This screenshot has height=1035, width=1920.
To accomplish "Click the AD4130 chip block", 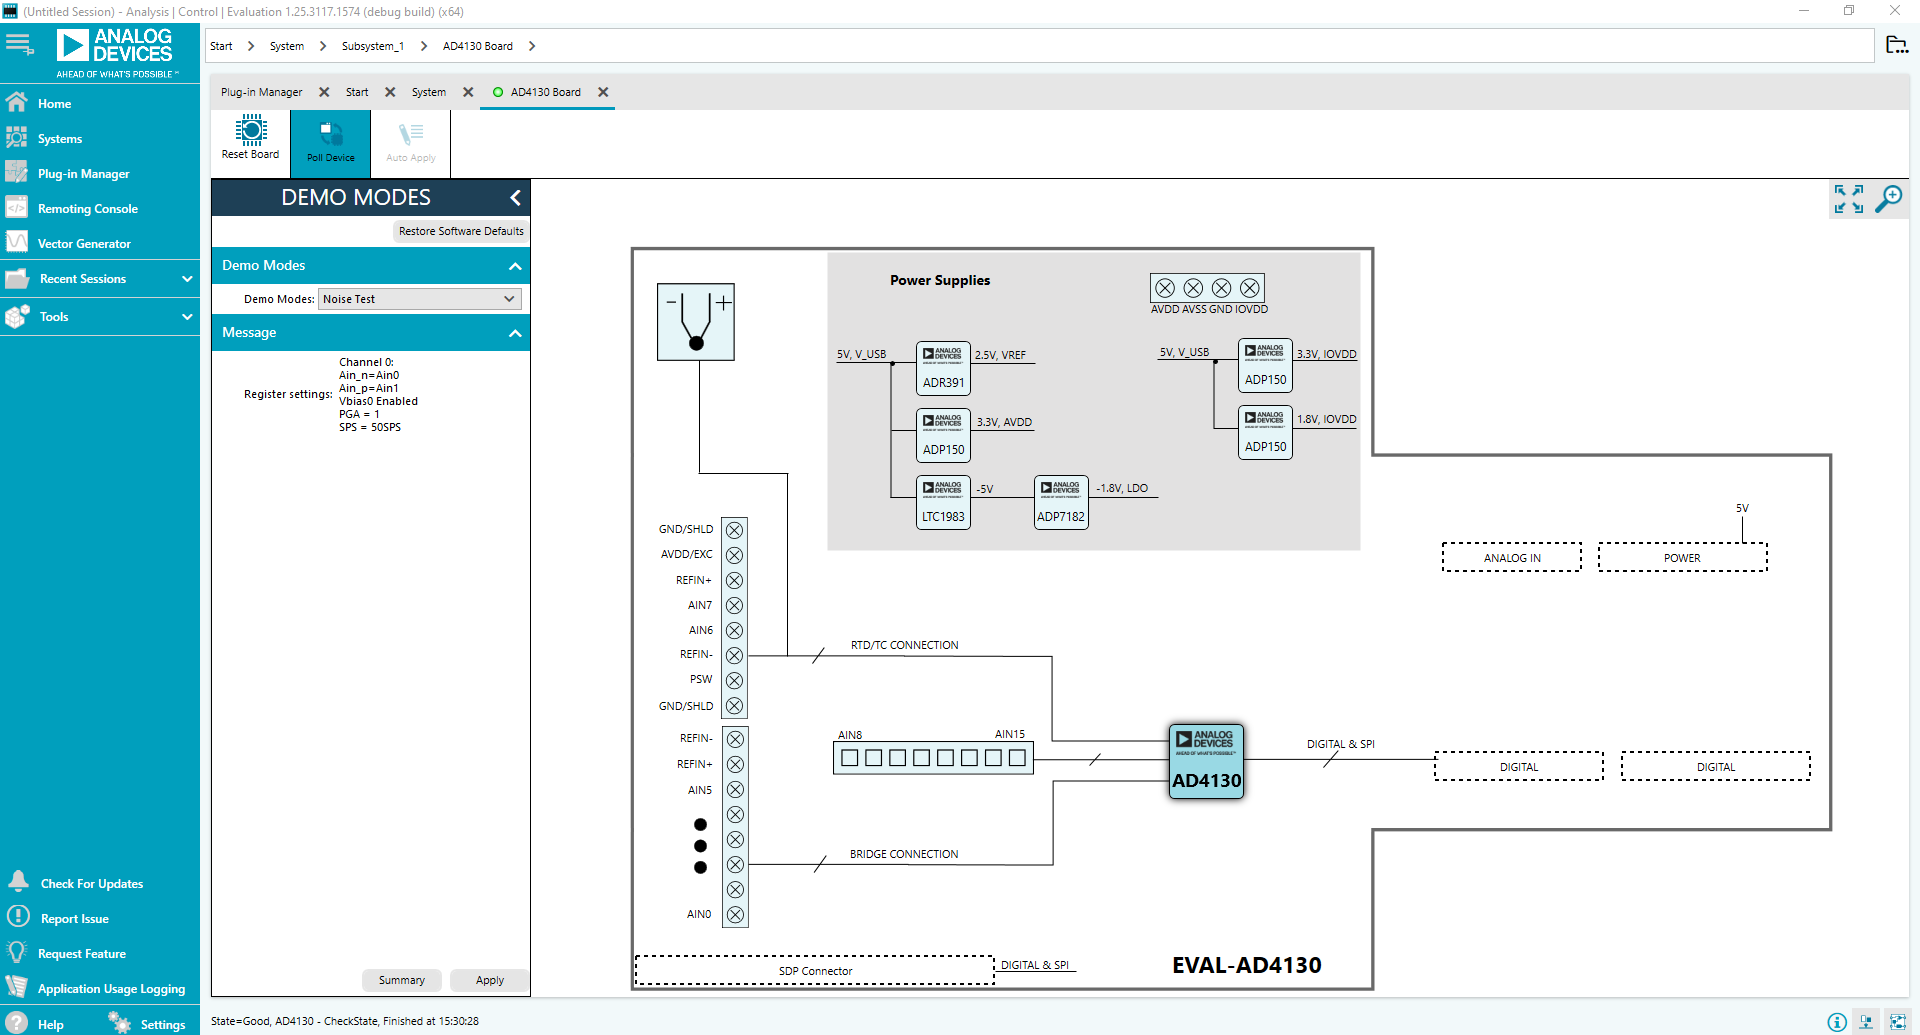I will tap(1207, 762).
